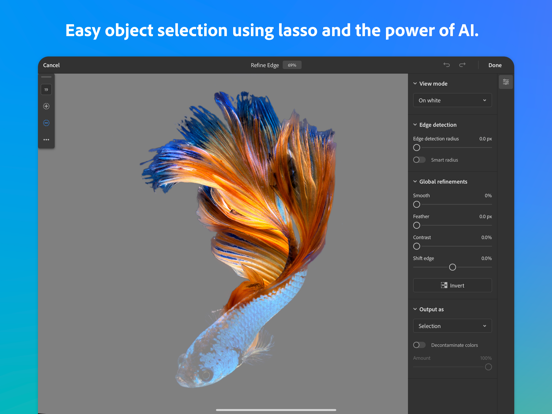Click the 0.0% Shift edge value

pos(486,258)
